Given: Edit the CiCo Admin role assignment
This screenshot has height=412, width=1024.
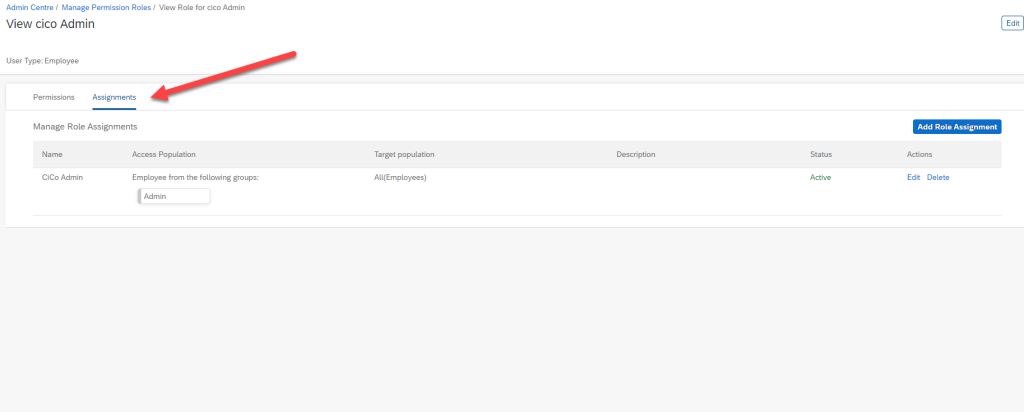Looking at the screenshot, I should (913, 178).
